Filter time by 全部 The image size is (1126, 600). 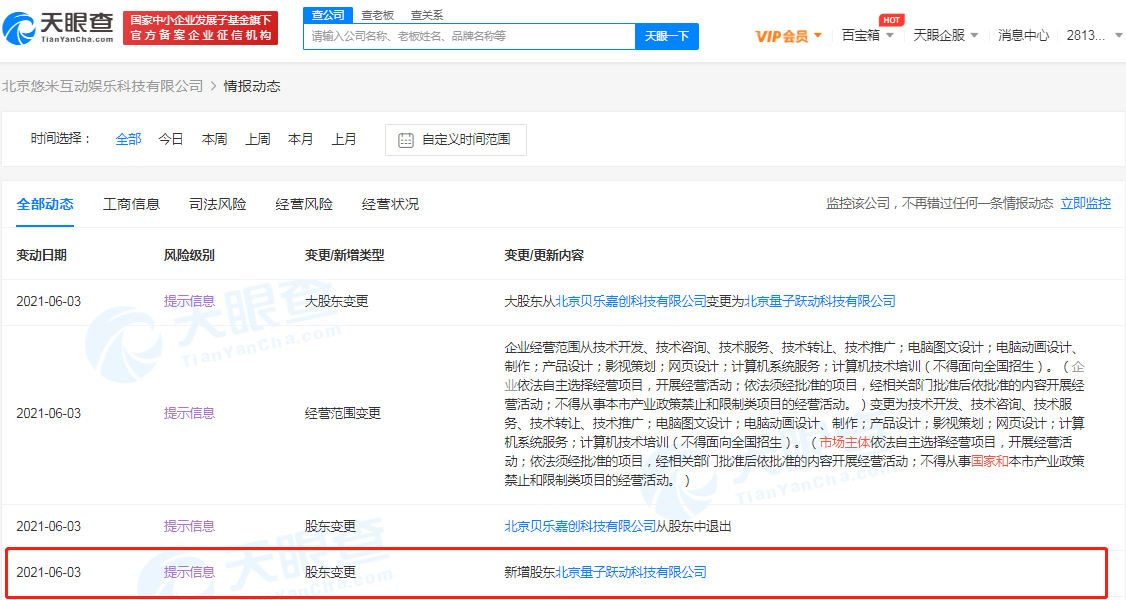128,139
